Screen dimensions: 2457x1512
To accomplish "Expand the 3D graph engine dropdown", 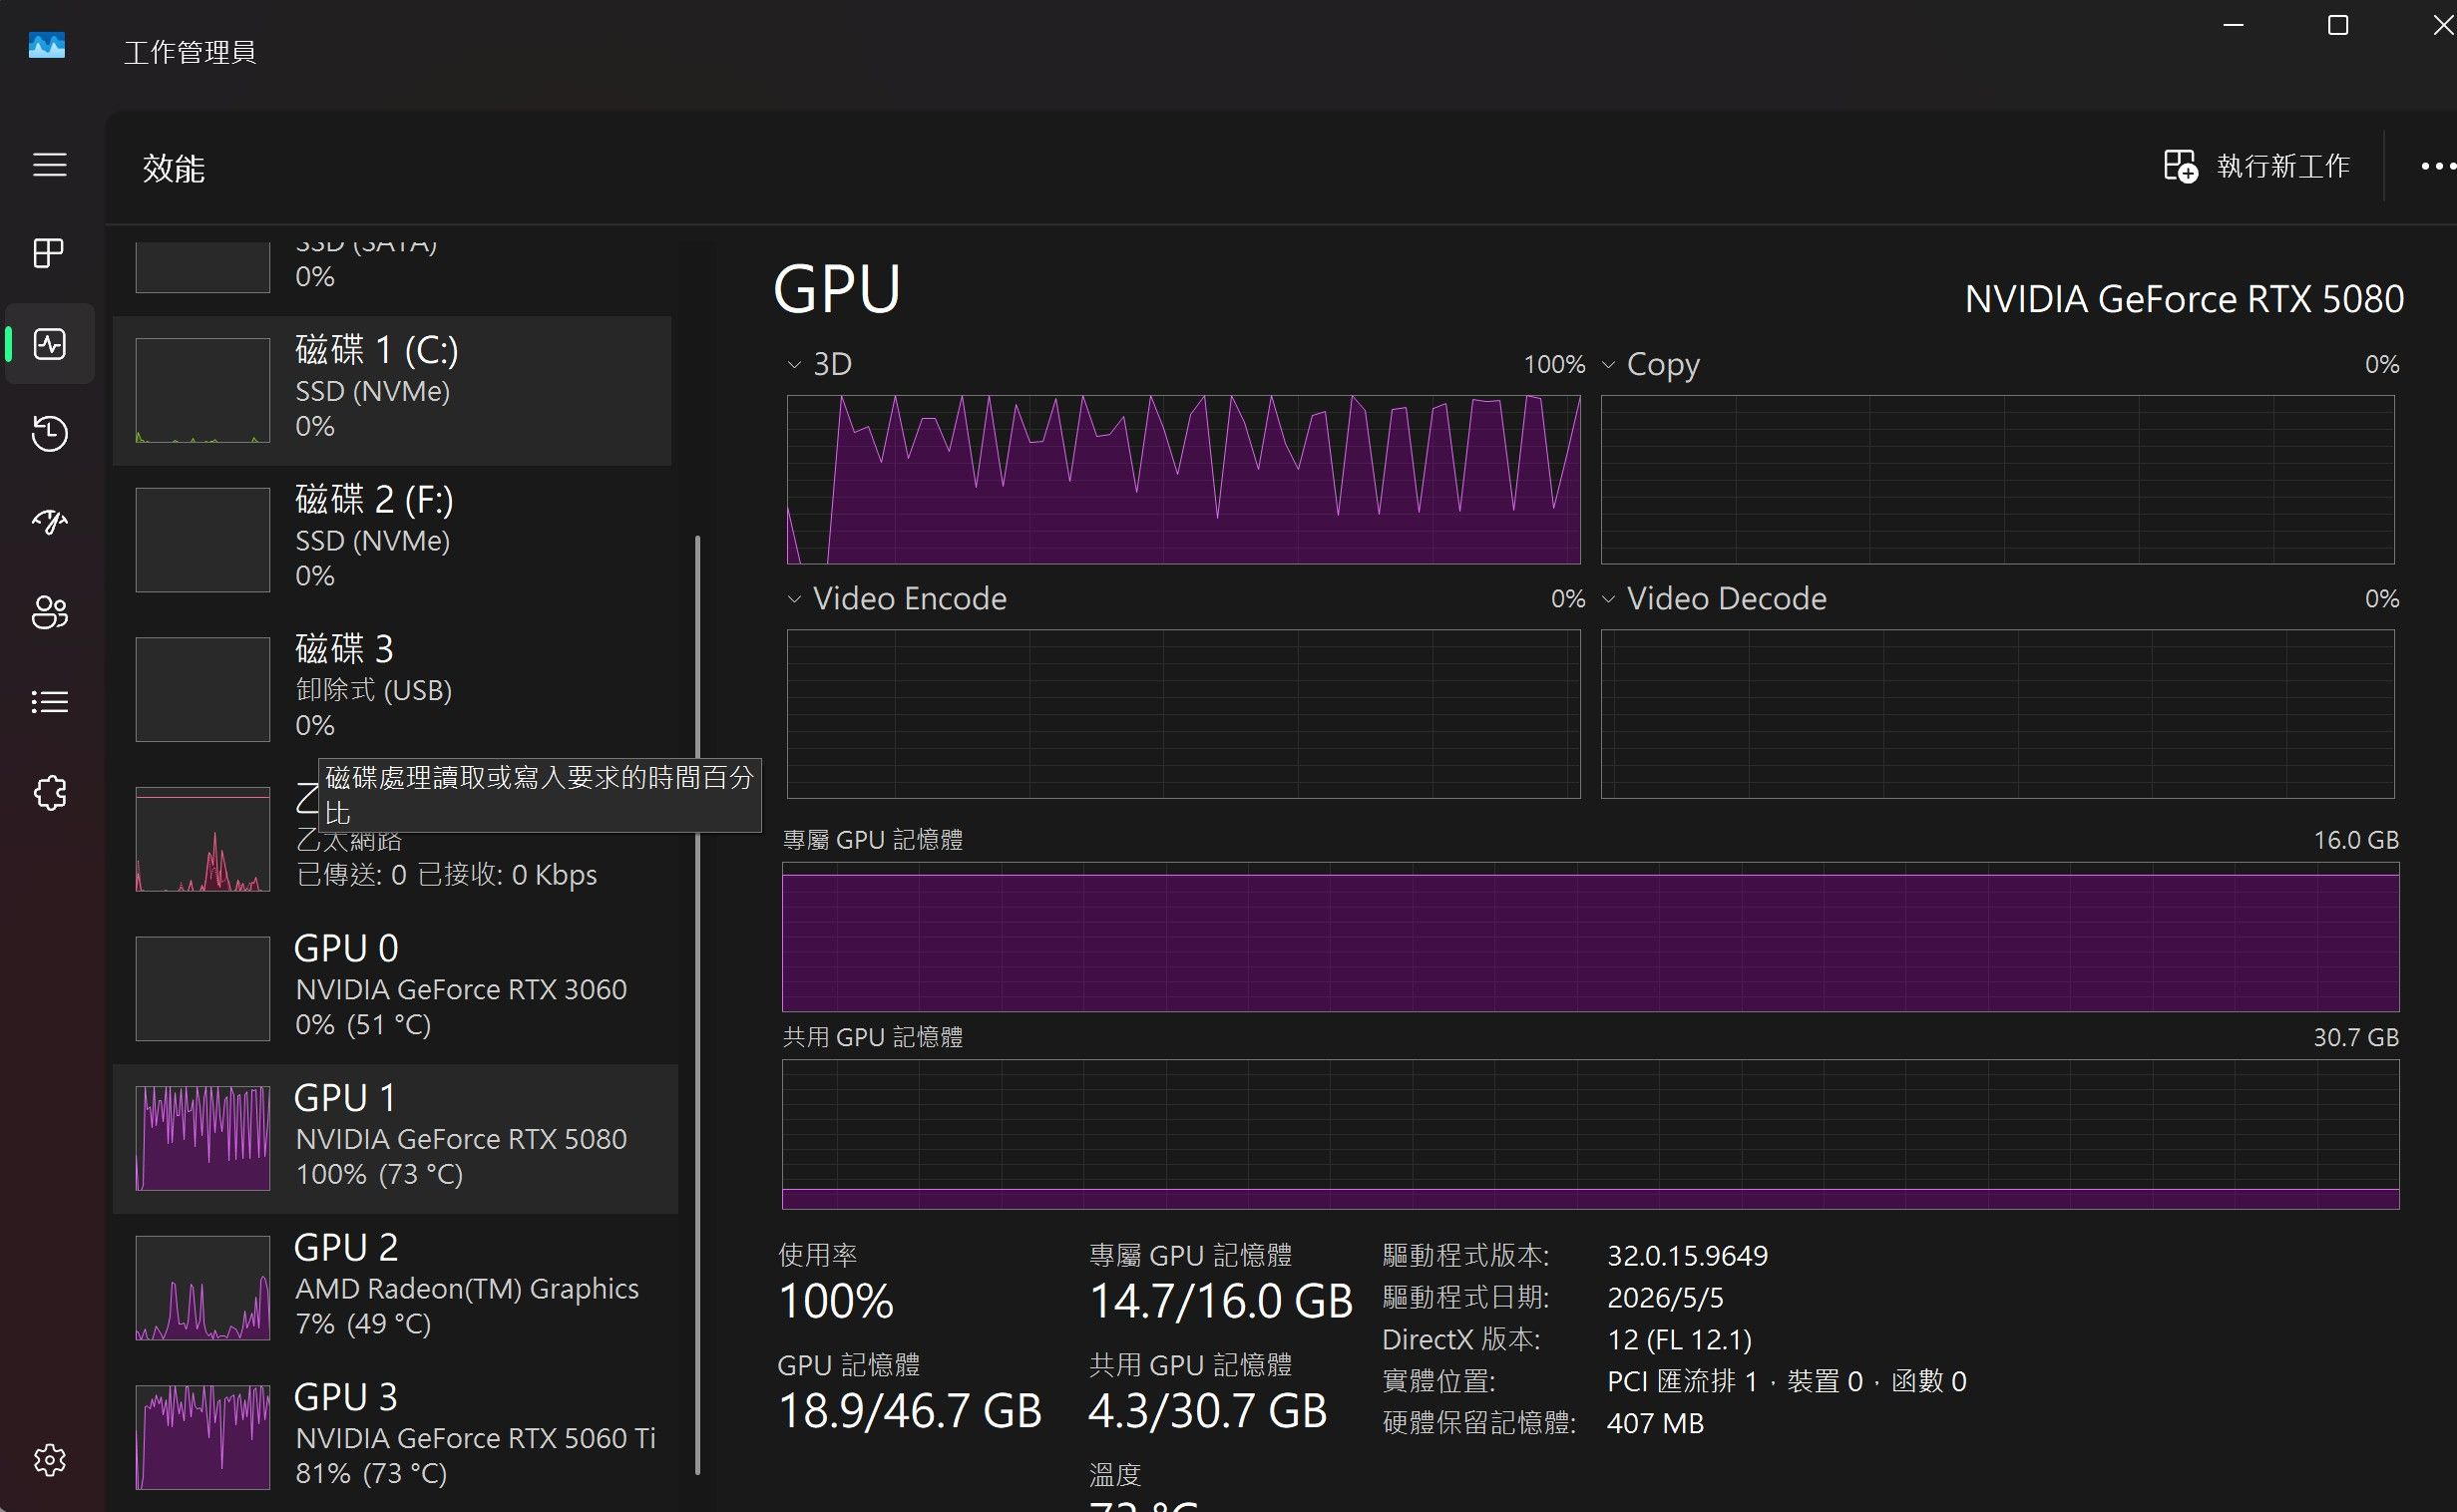I will tap(794, 365).
